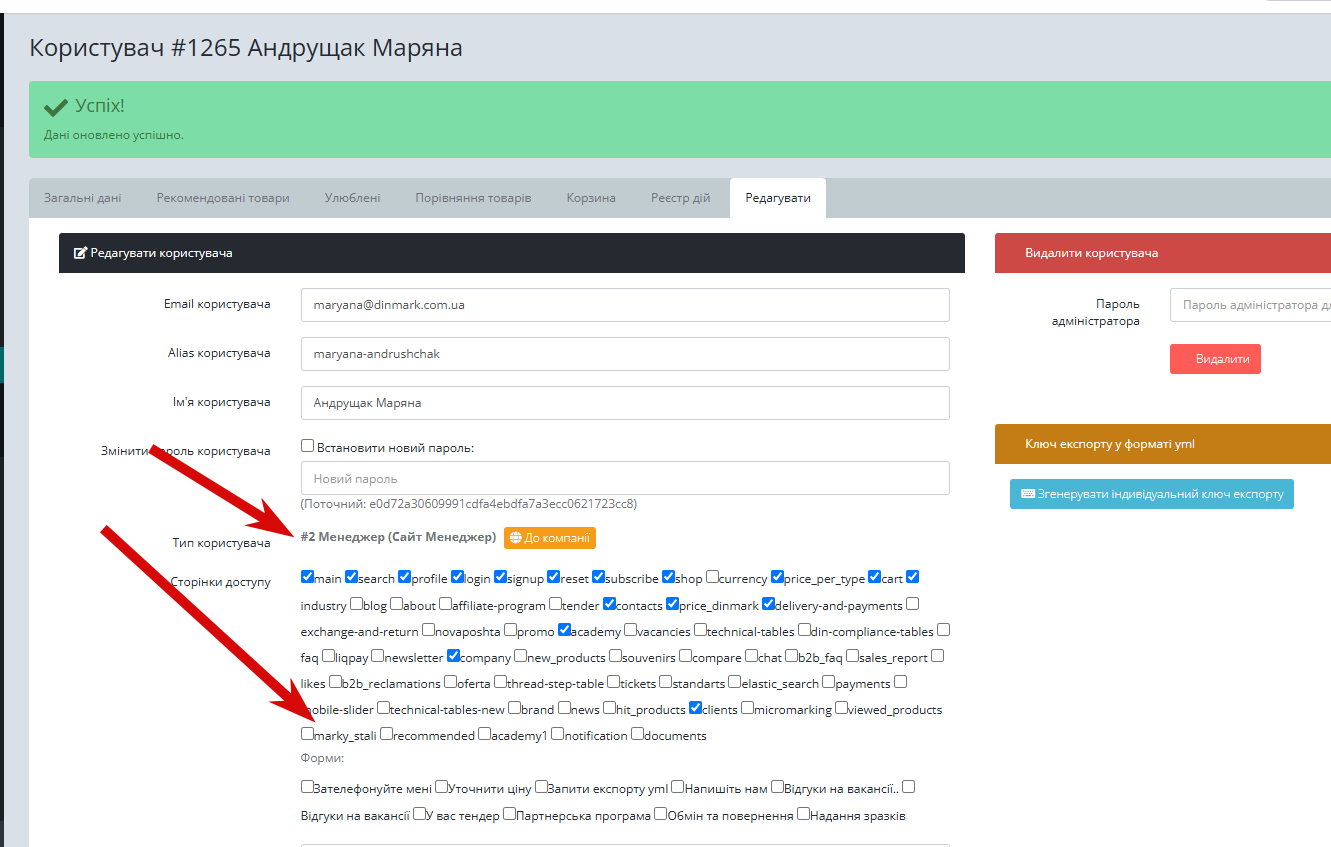Viewport: 1331px width, 847px height.
Task: Click the red Видалити button
Action: tap(1215, 359)
